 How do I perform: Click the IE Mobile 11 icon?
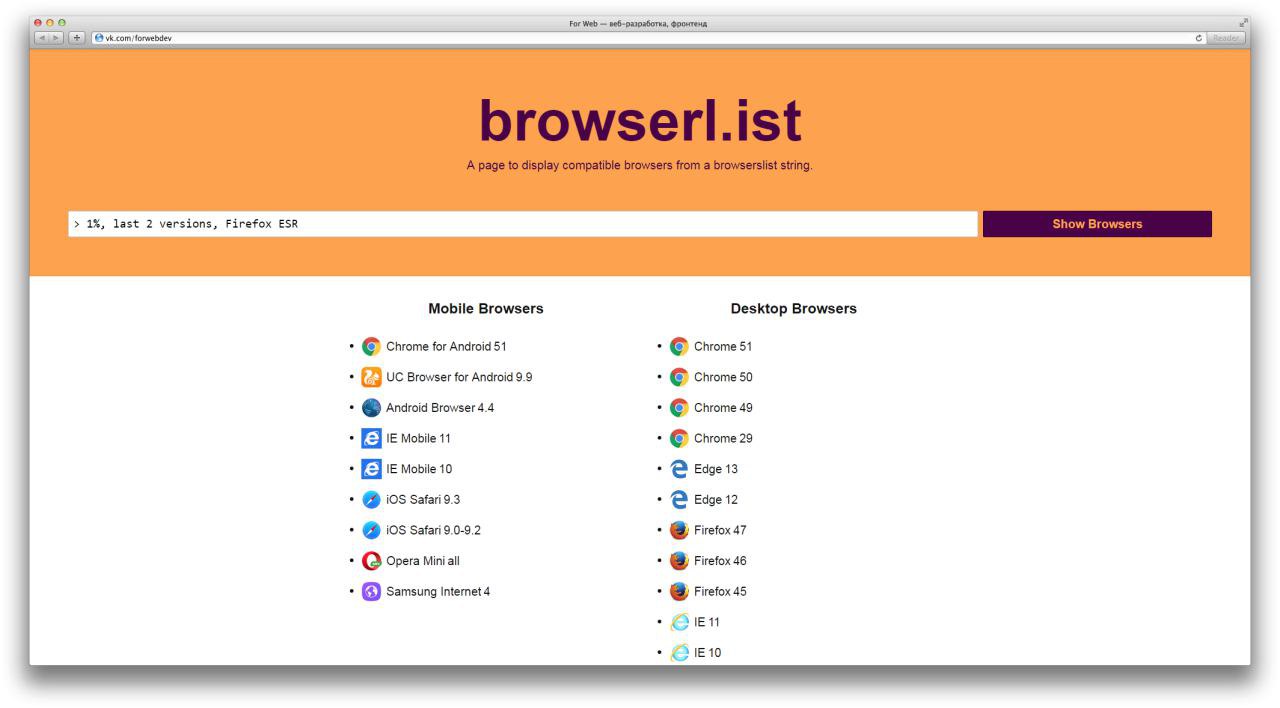[371, 438]
